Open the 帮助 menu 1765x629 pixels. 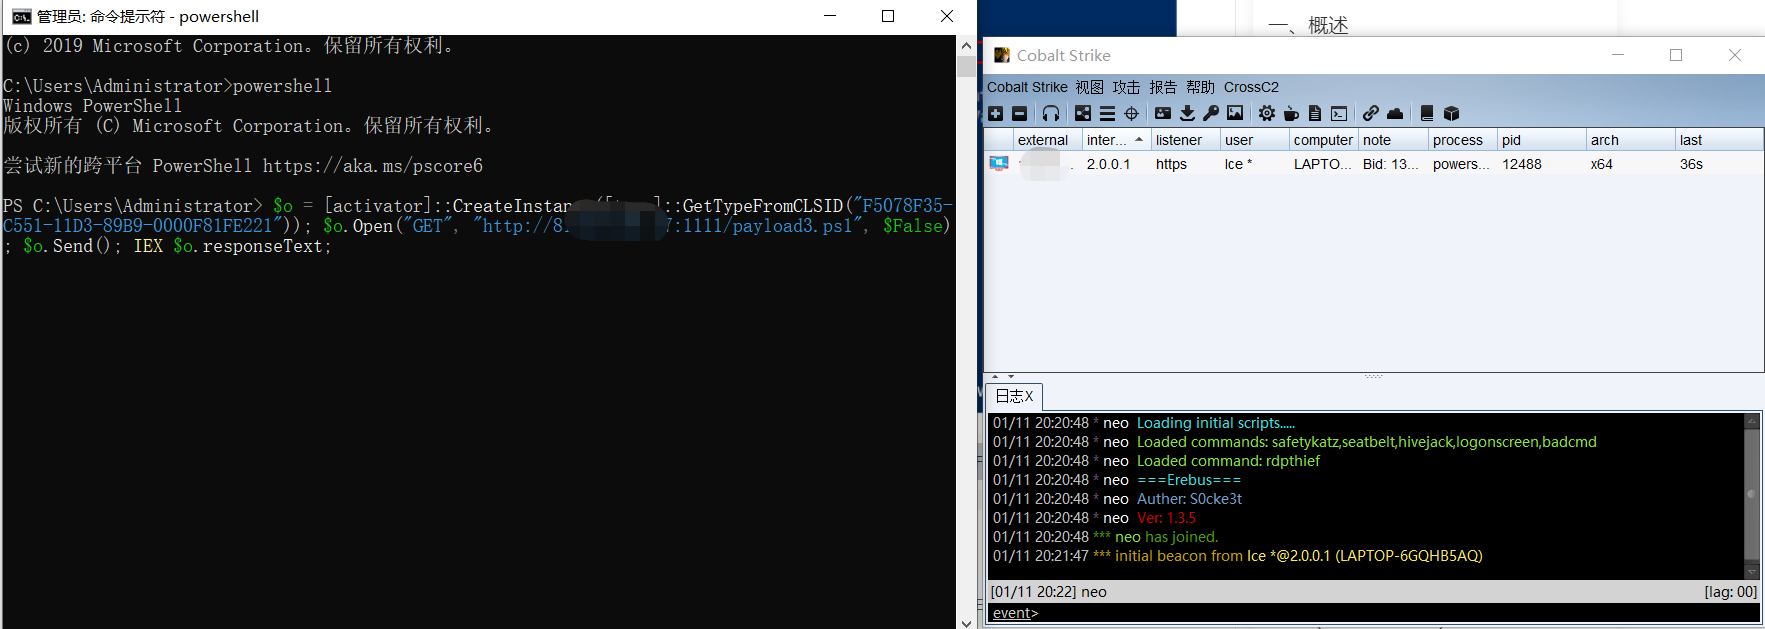click(1201, 87)
